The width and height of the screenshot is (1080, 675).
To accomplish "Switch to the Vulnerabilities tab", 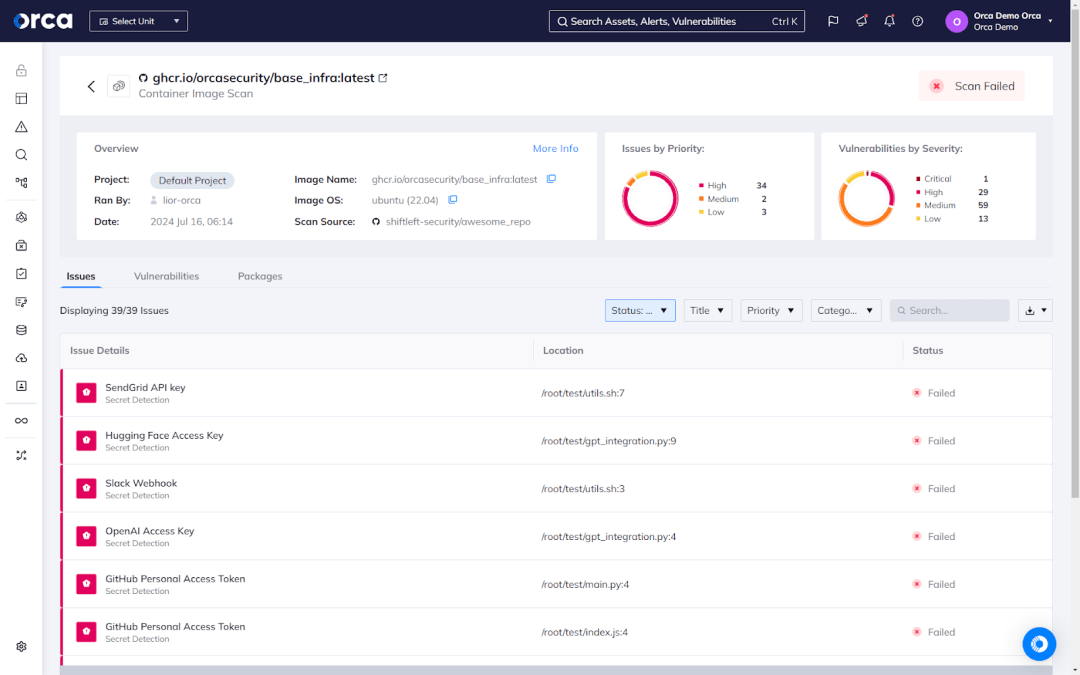I will pos(166,276).
